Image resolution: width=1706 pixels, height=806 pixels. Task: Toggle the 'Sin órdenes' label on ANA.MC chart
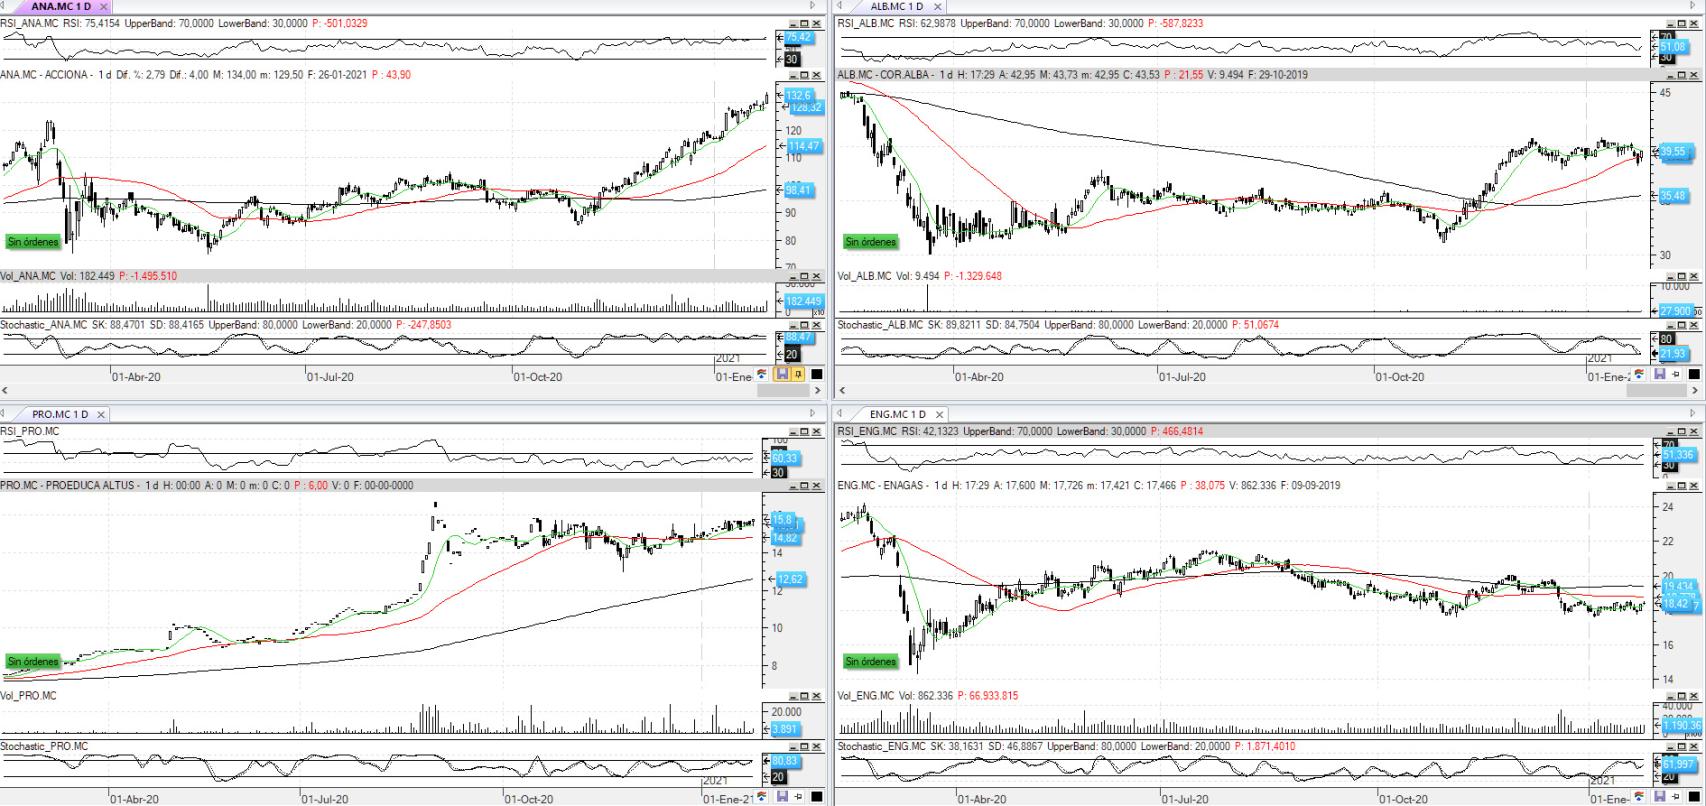click(x=33, y=242)
